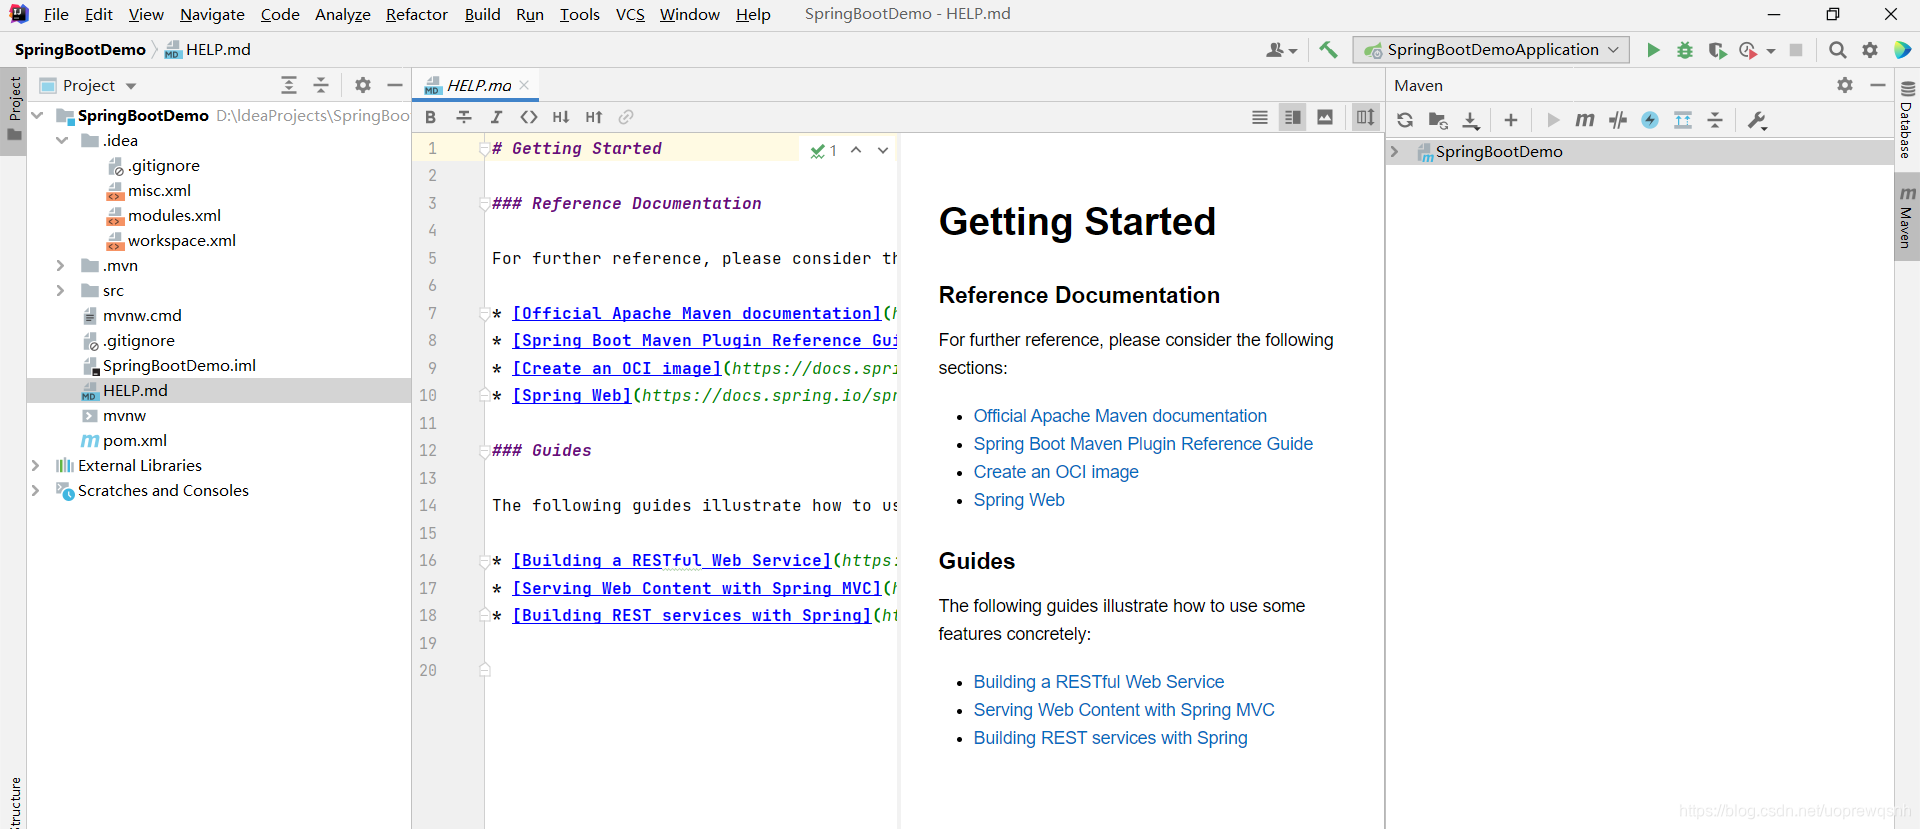Open the Database side panel
Image resolution: width=1920 pixels, height=829 pixels.
[1907, 120]
